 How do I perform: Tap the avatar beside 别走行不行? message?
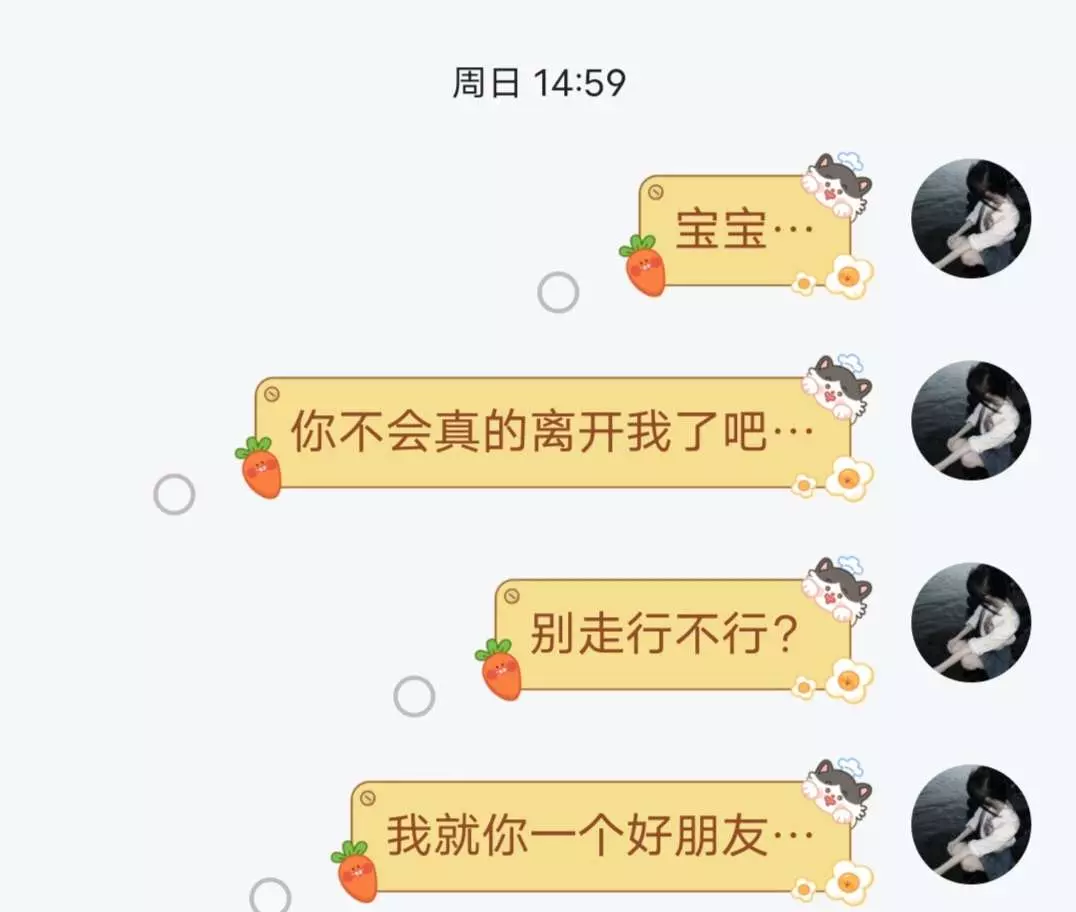click(x=970, y=622)
